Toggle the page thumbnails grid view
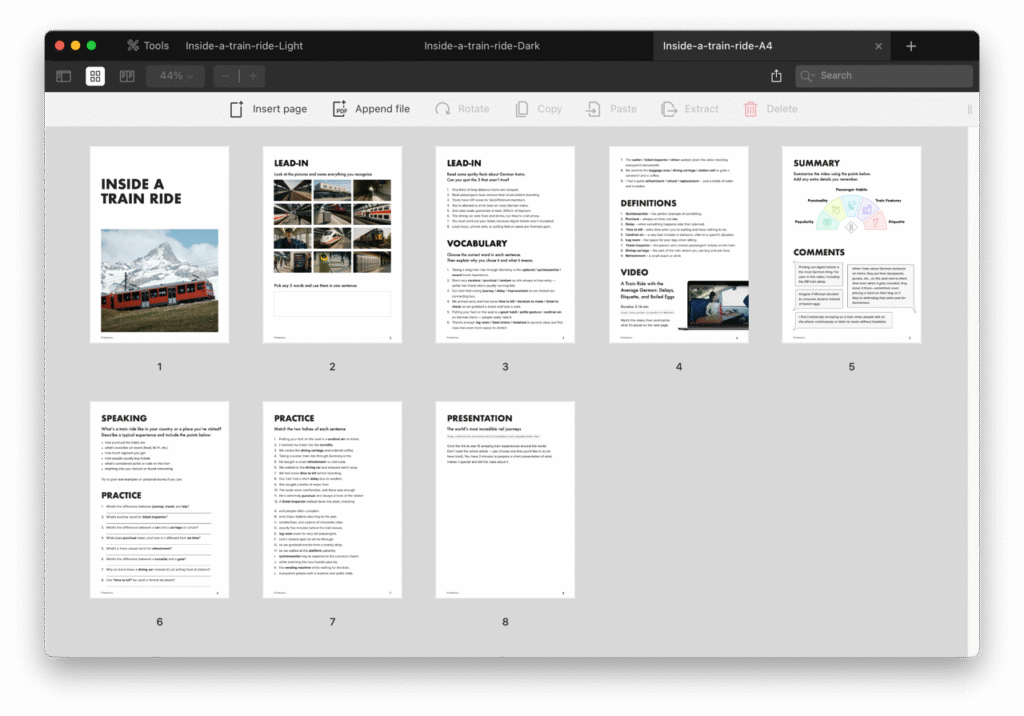 pos(95,76)
